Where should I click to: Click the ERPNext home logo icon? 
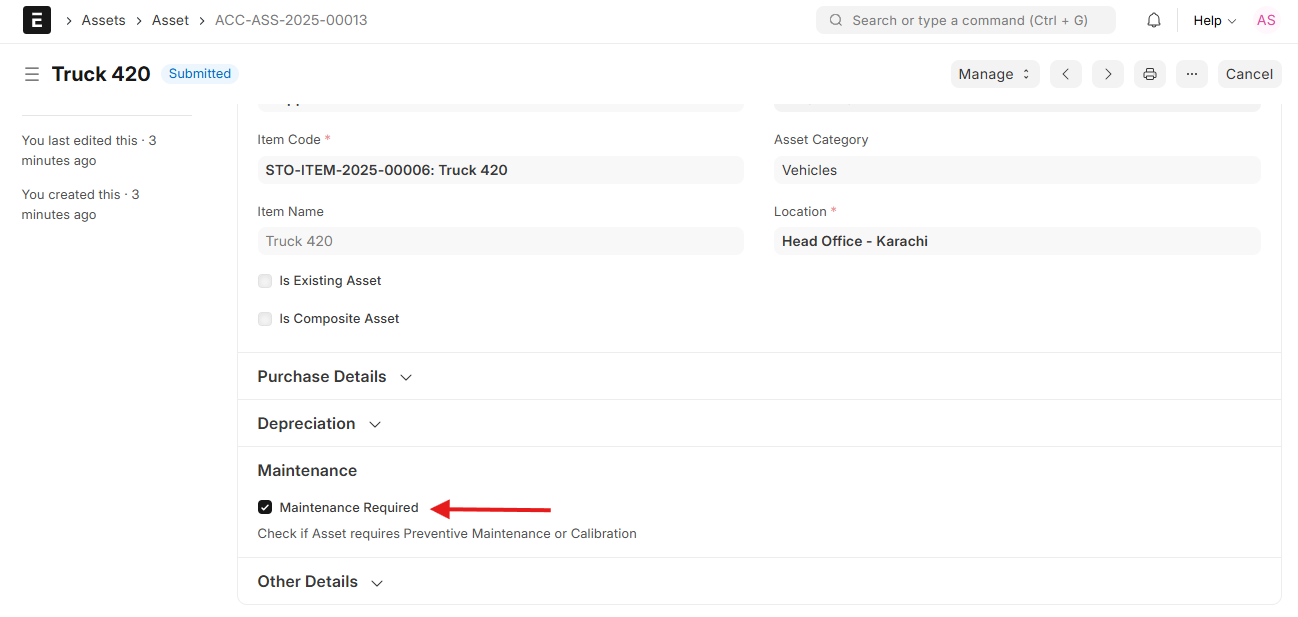(x=37, y=20)
